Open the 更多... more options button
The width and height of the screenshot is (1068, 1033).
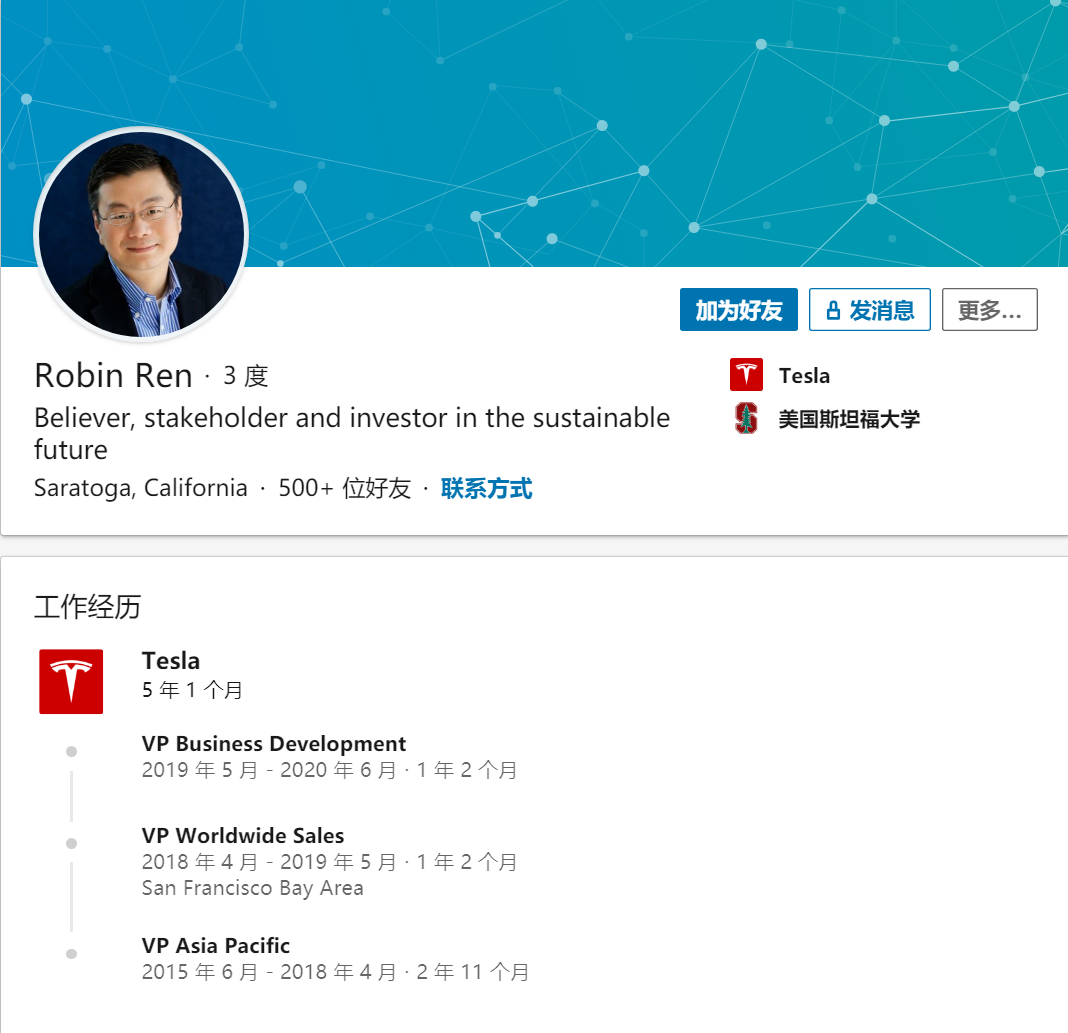click(x=990, y=310)
